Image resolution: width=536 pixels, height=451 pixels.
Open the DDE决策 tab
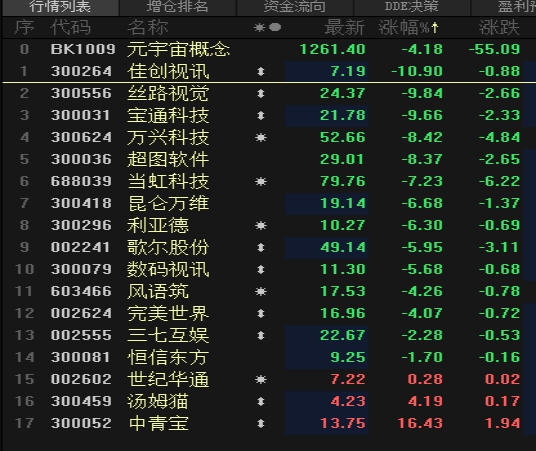click(x=412, y=7)
